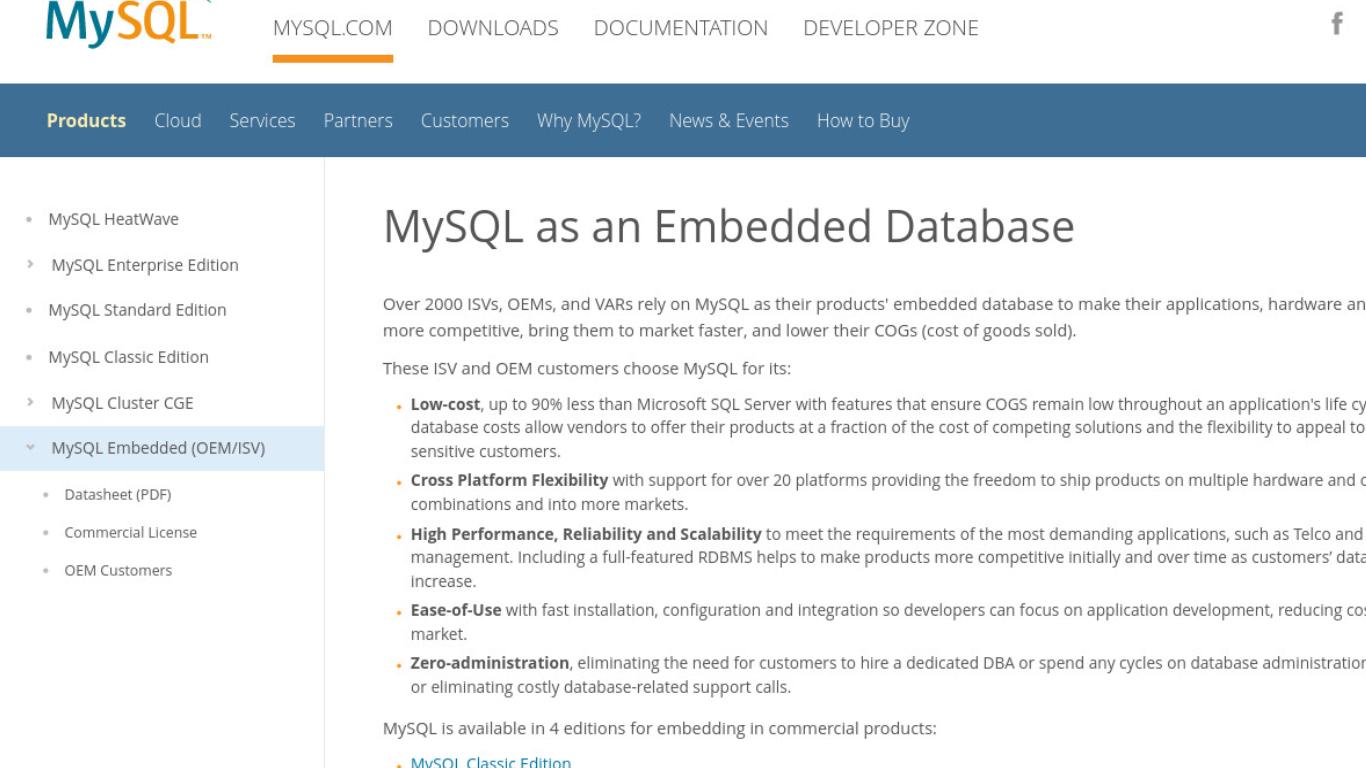
Task: Click "These ISV and OEM customers choose MySQL" line
Action: click(x=587, y=368)
